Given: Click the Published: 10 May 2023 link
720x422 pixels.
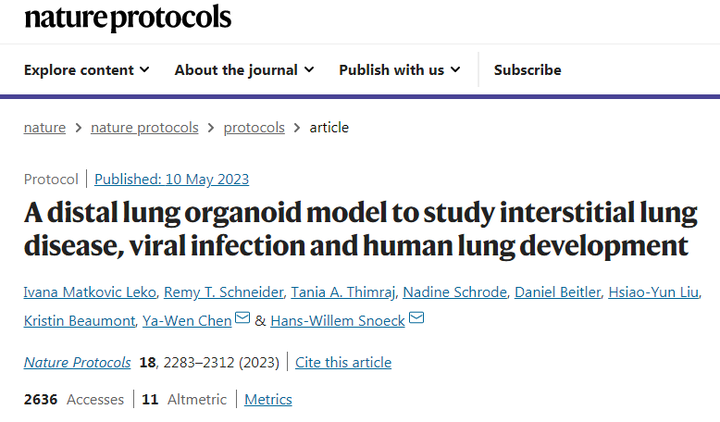Looking at the screenshot, I should tap(171, 179).
